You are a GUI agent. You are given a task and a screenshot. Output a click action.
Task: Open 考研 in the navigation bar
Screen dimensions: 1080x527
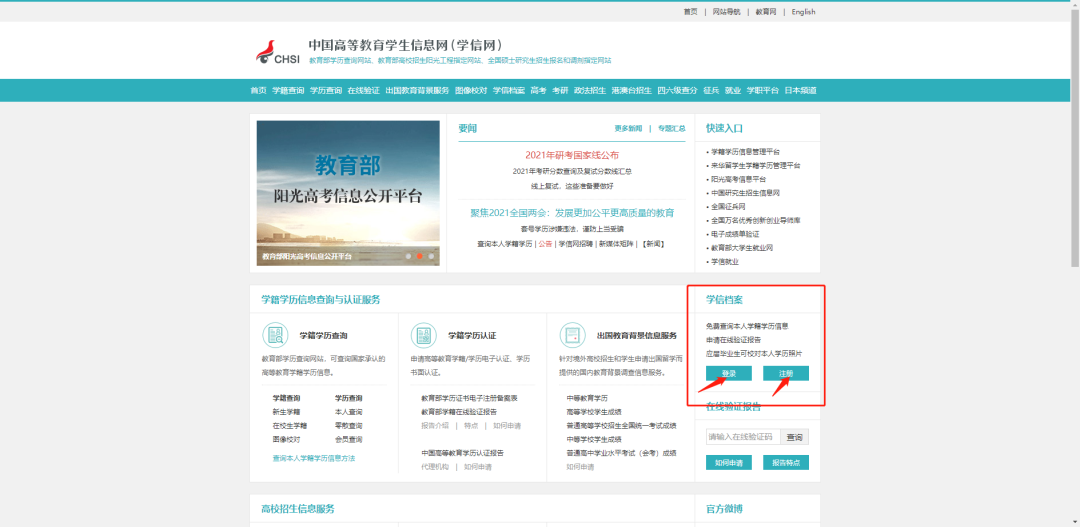click(x=560, y=90)
